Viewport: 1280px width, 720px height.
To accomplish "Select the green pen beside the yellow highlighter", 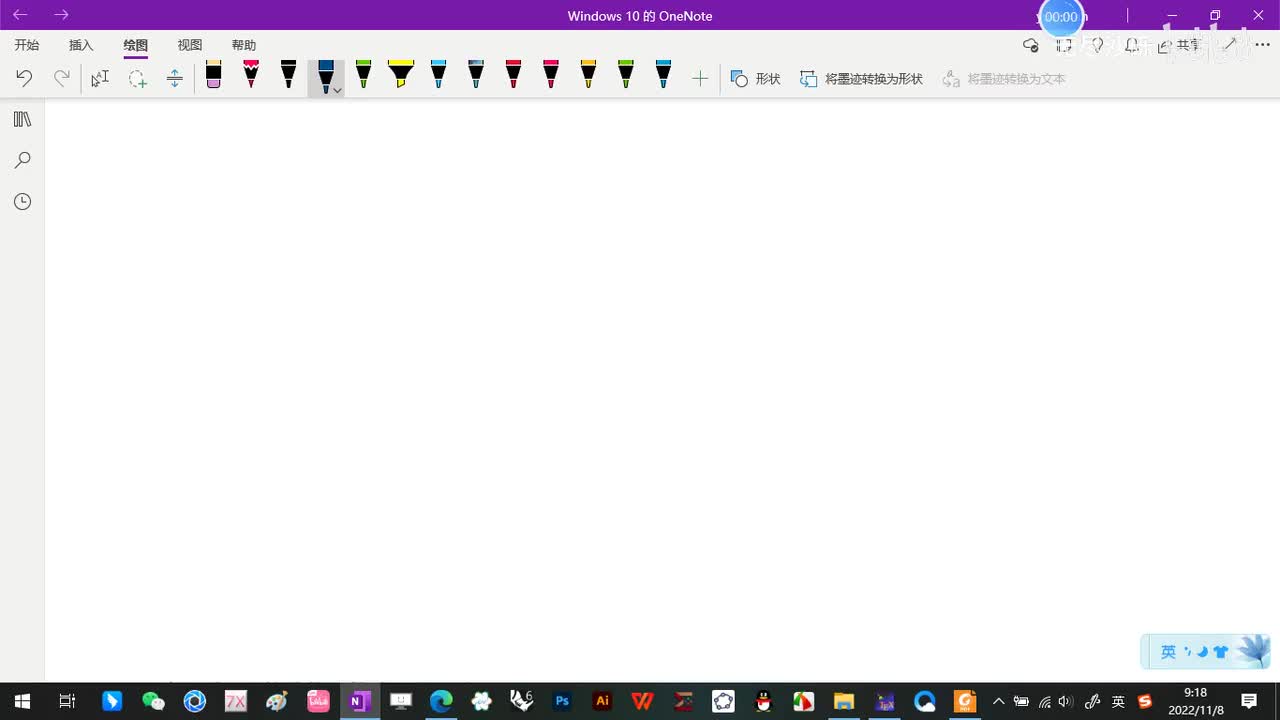I will 363,74.
